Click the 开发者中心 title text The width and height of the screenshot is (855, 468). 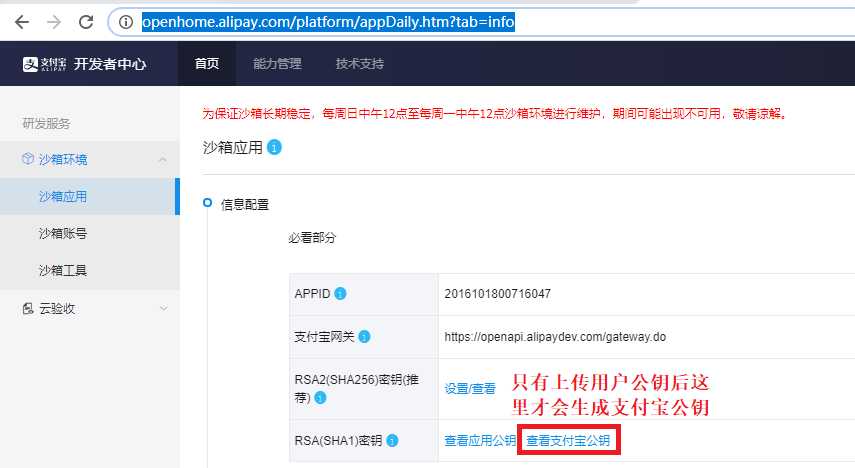point(110,64)
